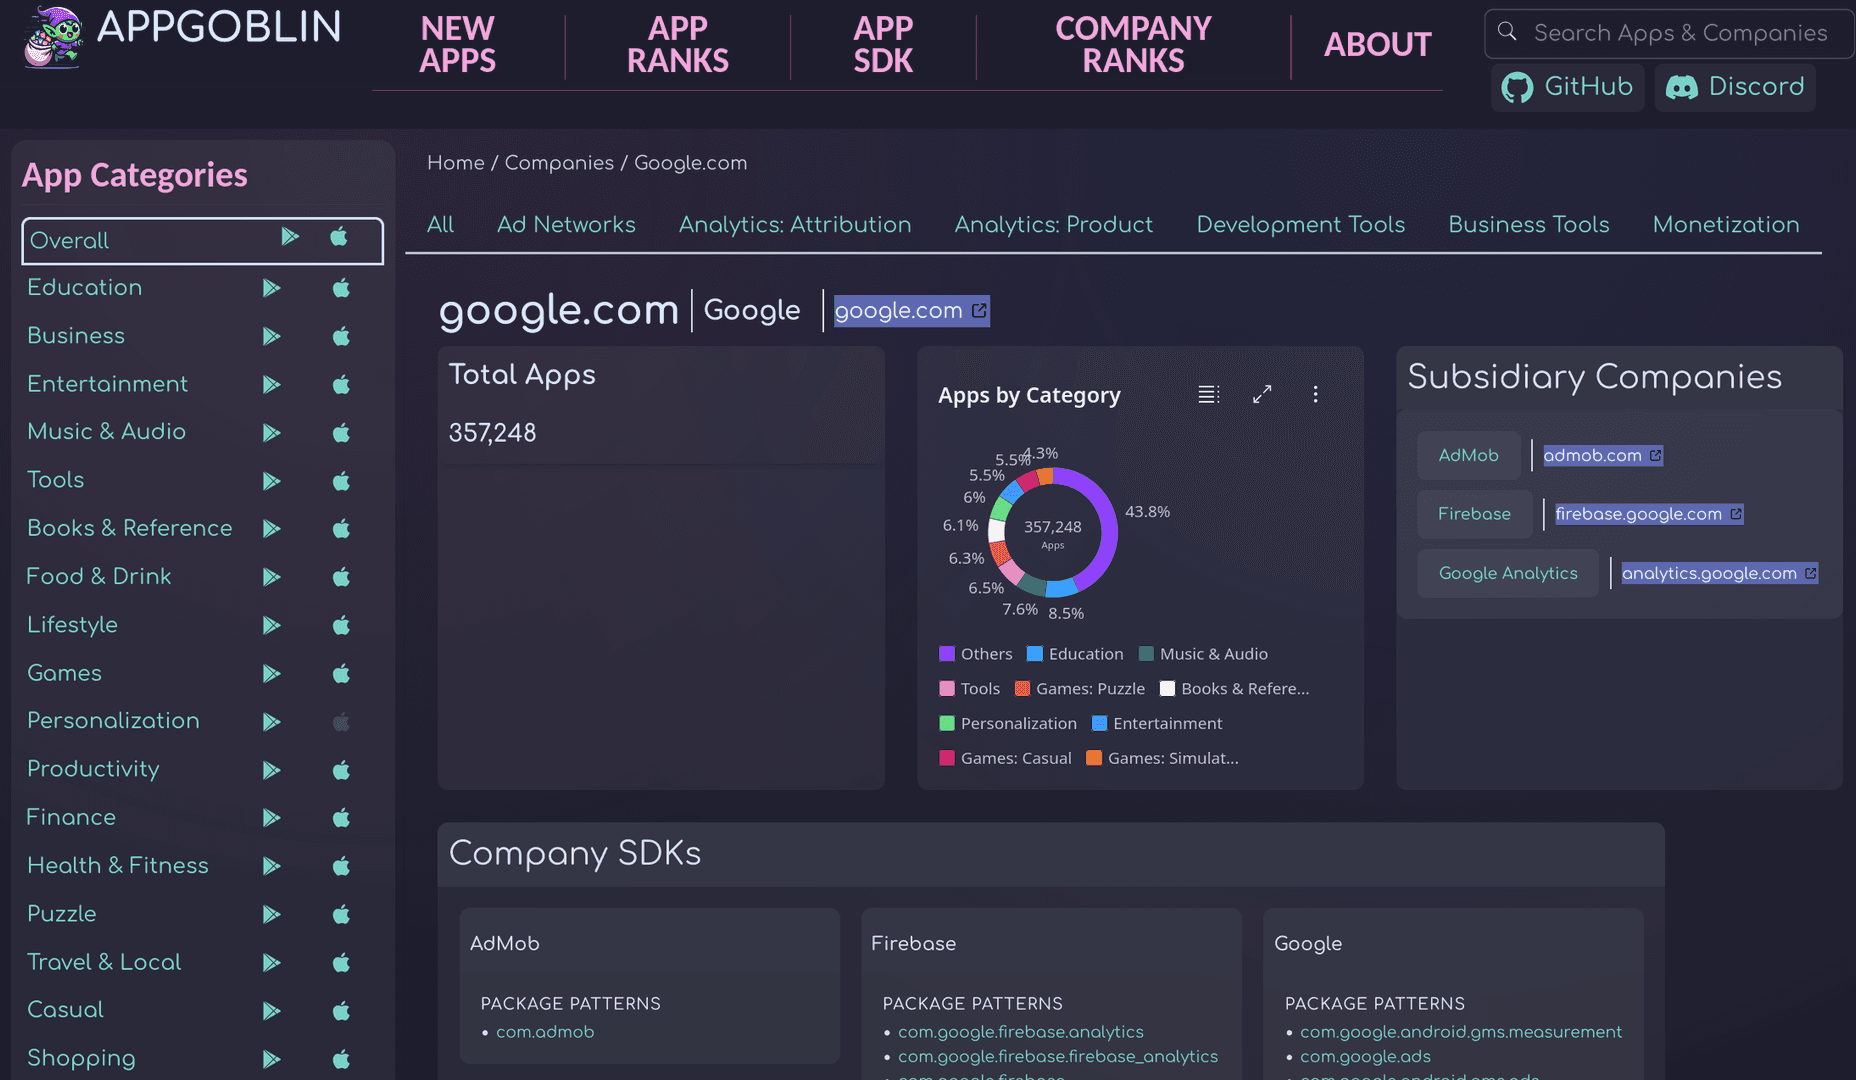
Task: Open the GitHub page via its icon
Action: point(1518,87)
